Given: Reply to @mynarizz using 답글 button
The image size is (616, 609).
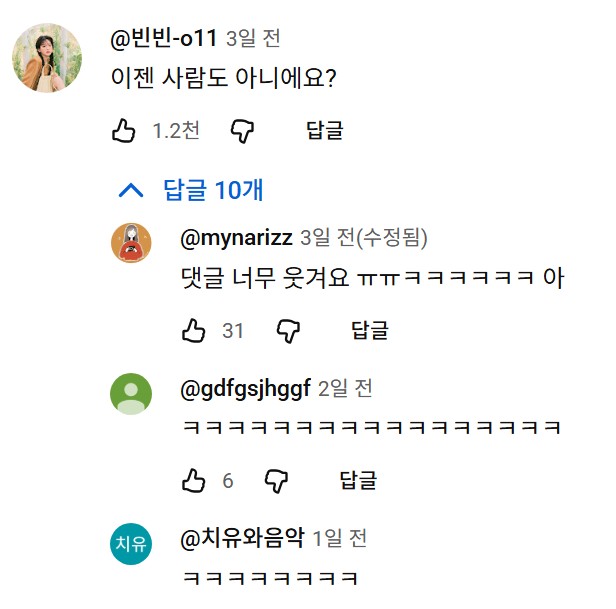Looking at the screenshot, I should [x=370, y=330].
